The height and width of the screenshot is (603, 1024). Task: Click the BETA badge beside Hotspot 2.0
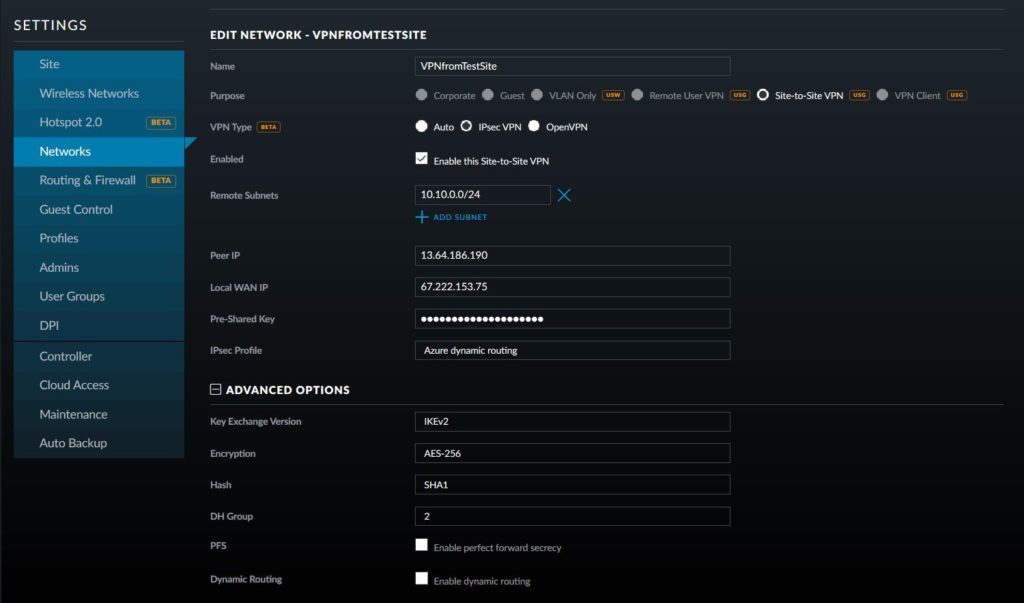[160, 122]
